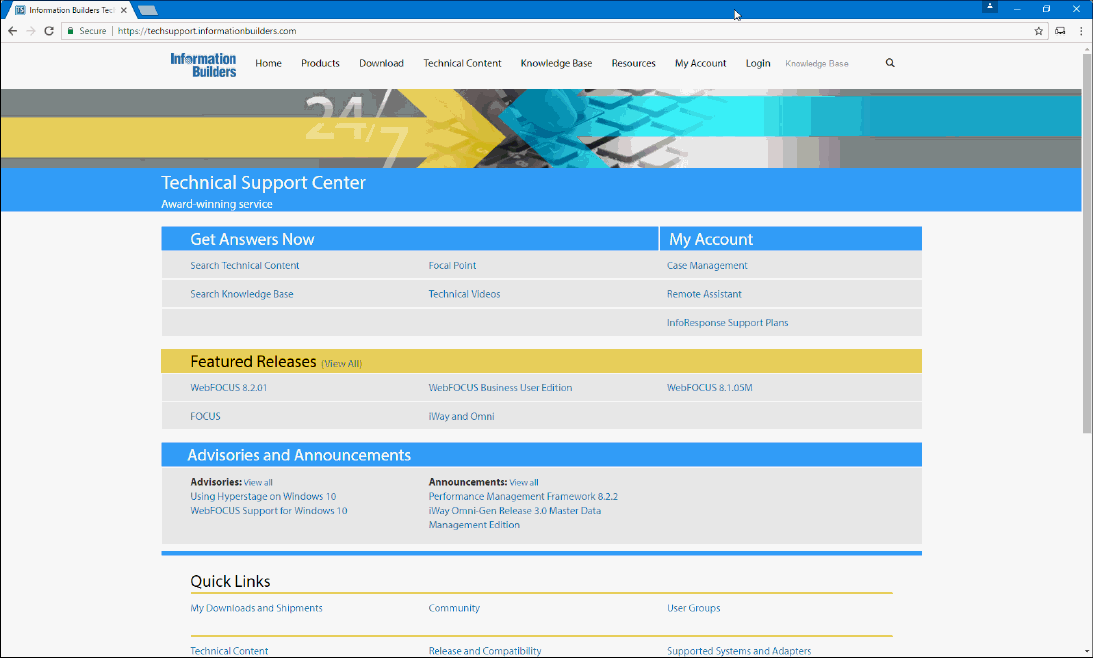Open Release and Compatibility link

(x=485, y=651)
